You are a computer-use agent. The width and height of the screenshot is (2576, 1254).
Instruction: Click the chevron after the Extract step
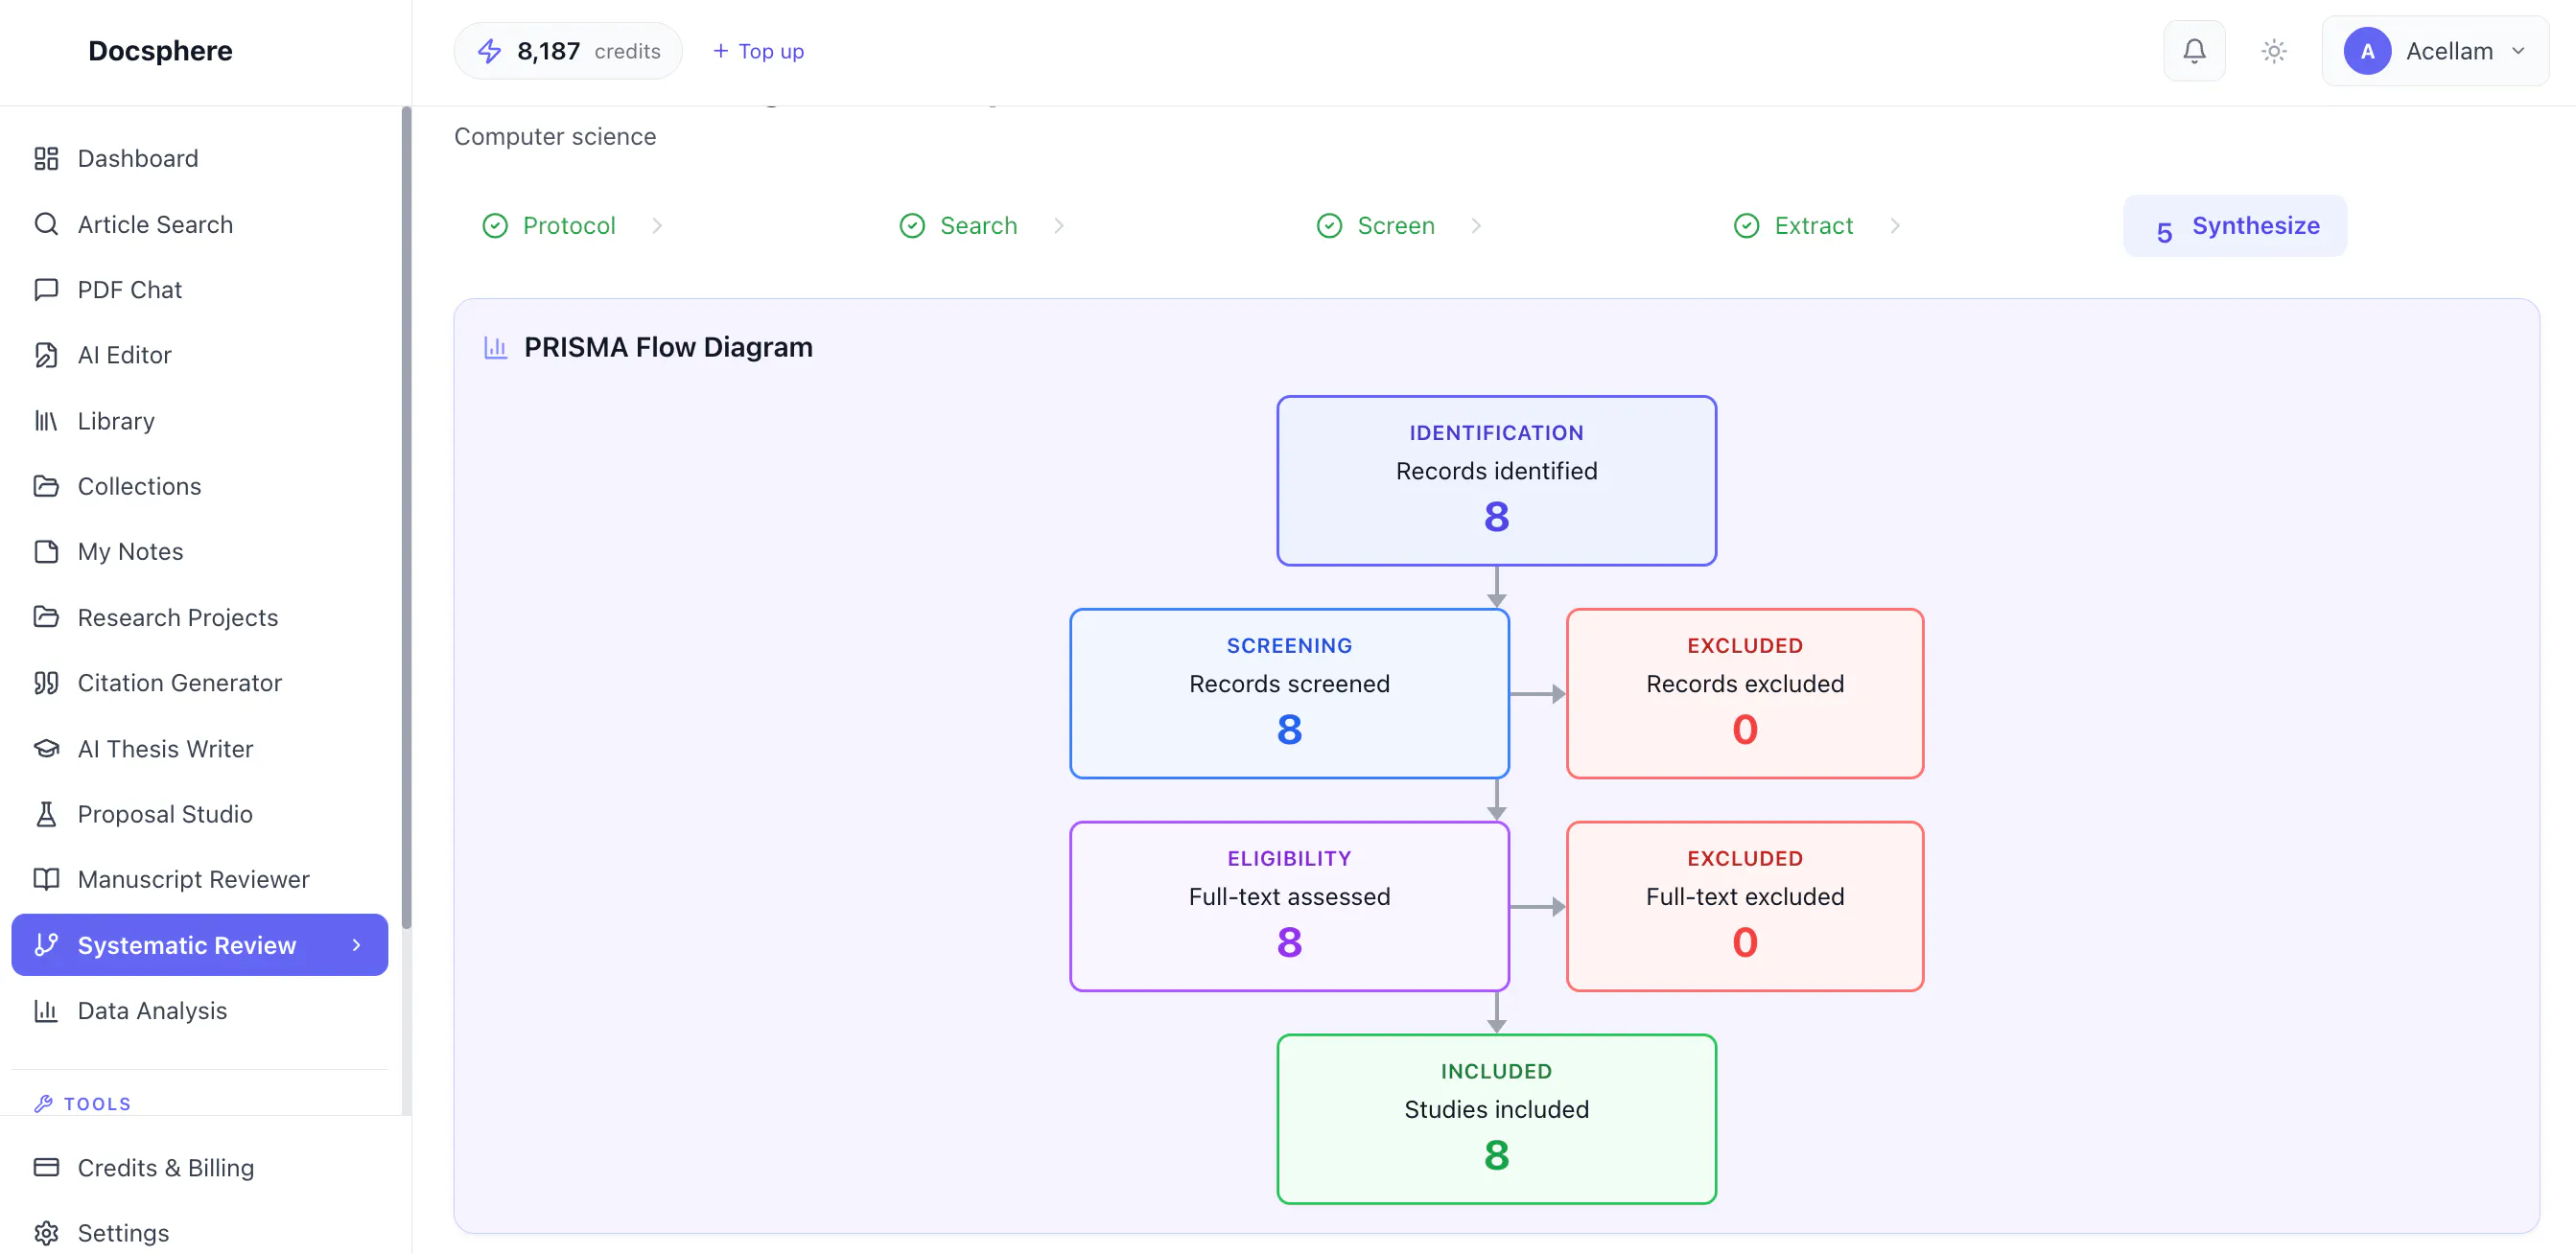pos(1895,226)
